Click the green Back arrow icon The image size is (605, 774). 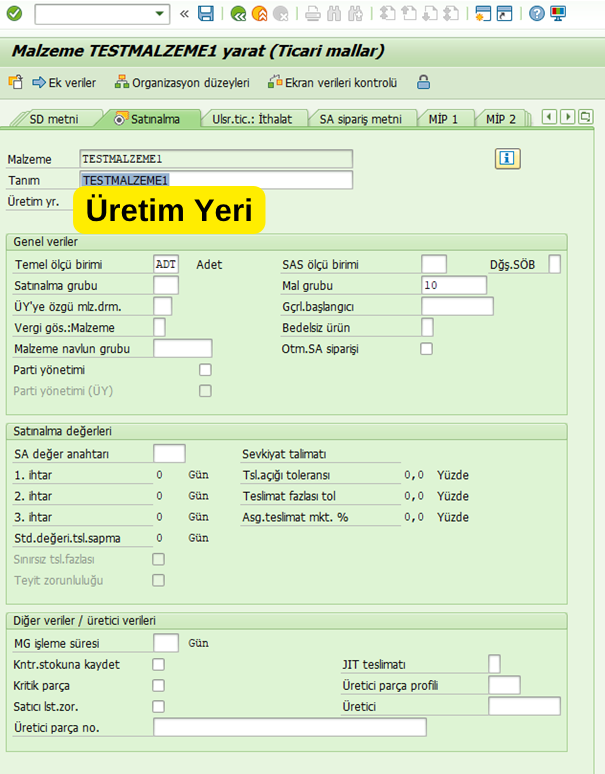(238, 14)
